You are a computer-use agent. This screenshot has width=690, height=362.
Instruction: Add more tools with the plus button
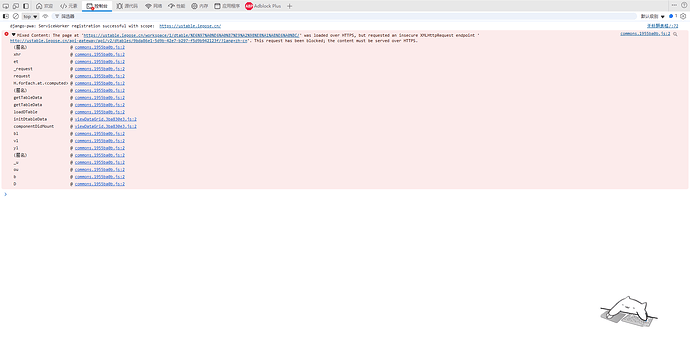tap(290, 6)
